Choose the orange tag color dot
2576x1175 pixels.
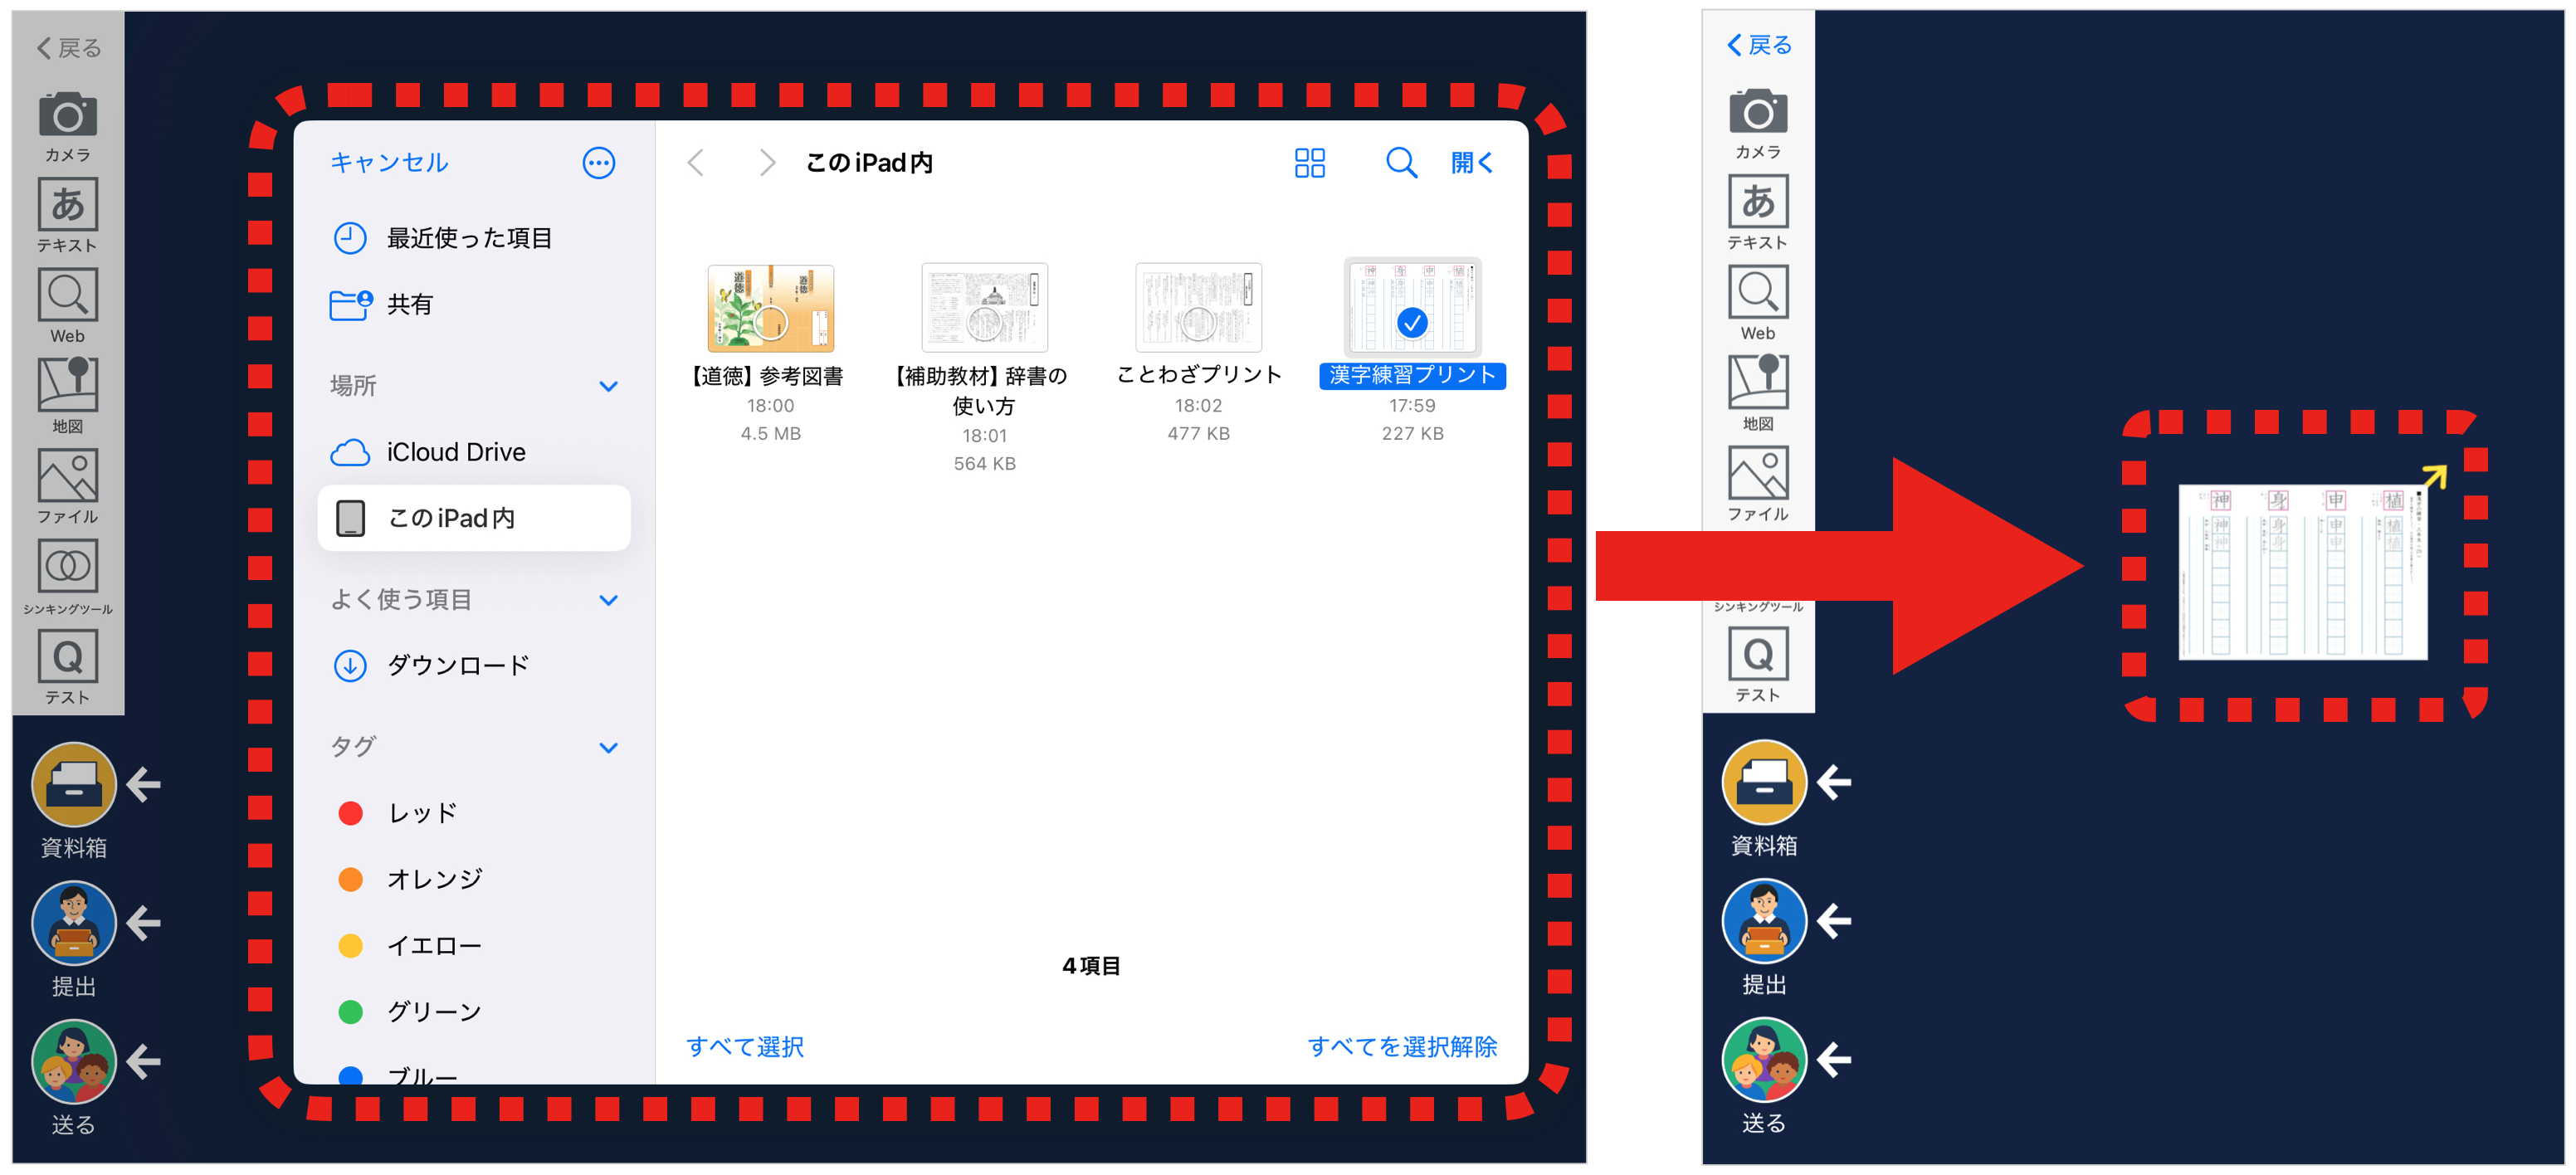coord(350,879)
